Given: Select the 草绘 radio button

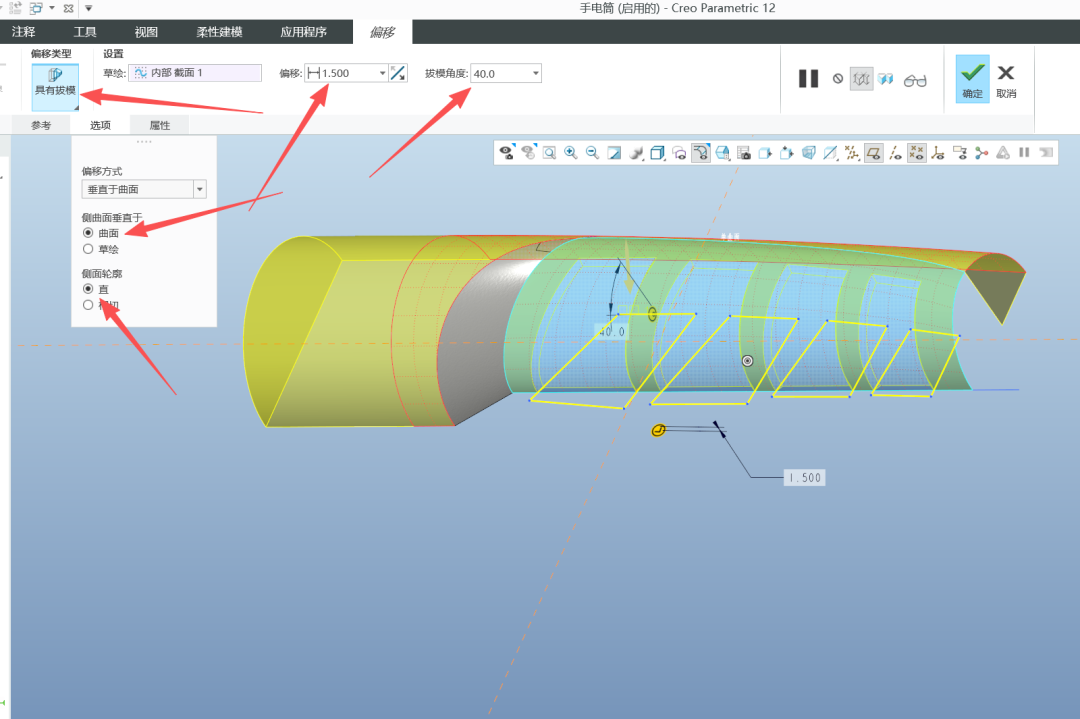Looking at the screenshot, I should (88, 249).
